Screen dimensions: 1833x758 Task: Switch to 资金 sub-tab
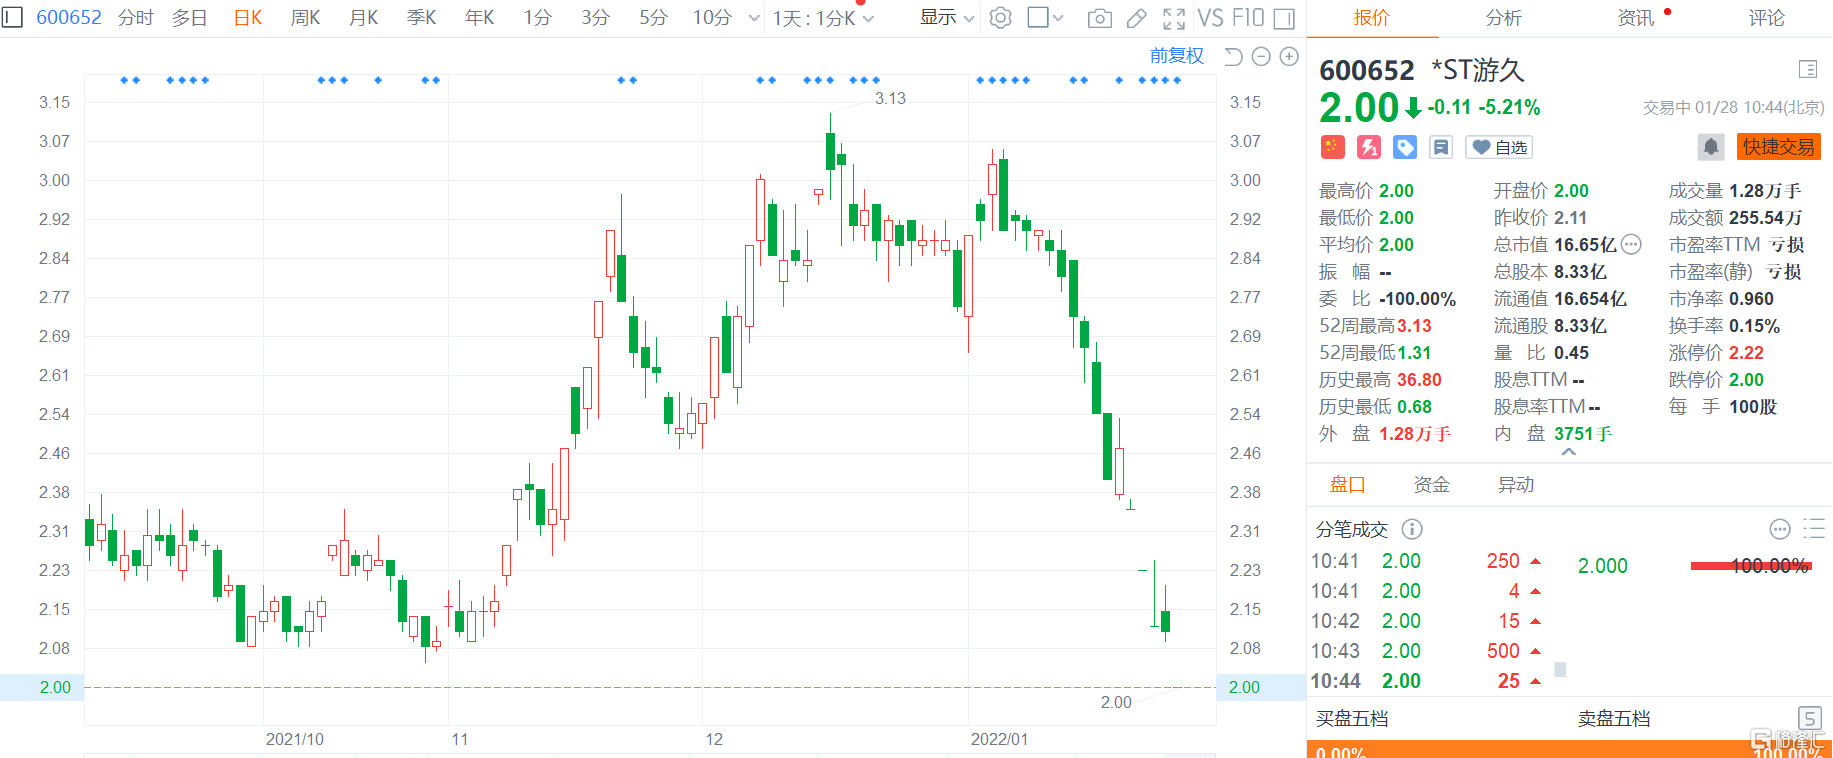pyautogui.click(x=1431, y=485)
